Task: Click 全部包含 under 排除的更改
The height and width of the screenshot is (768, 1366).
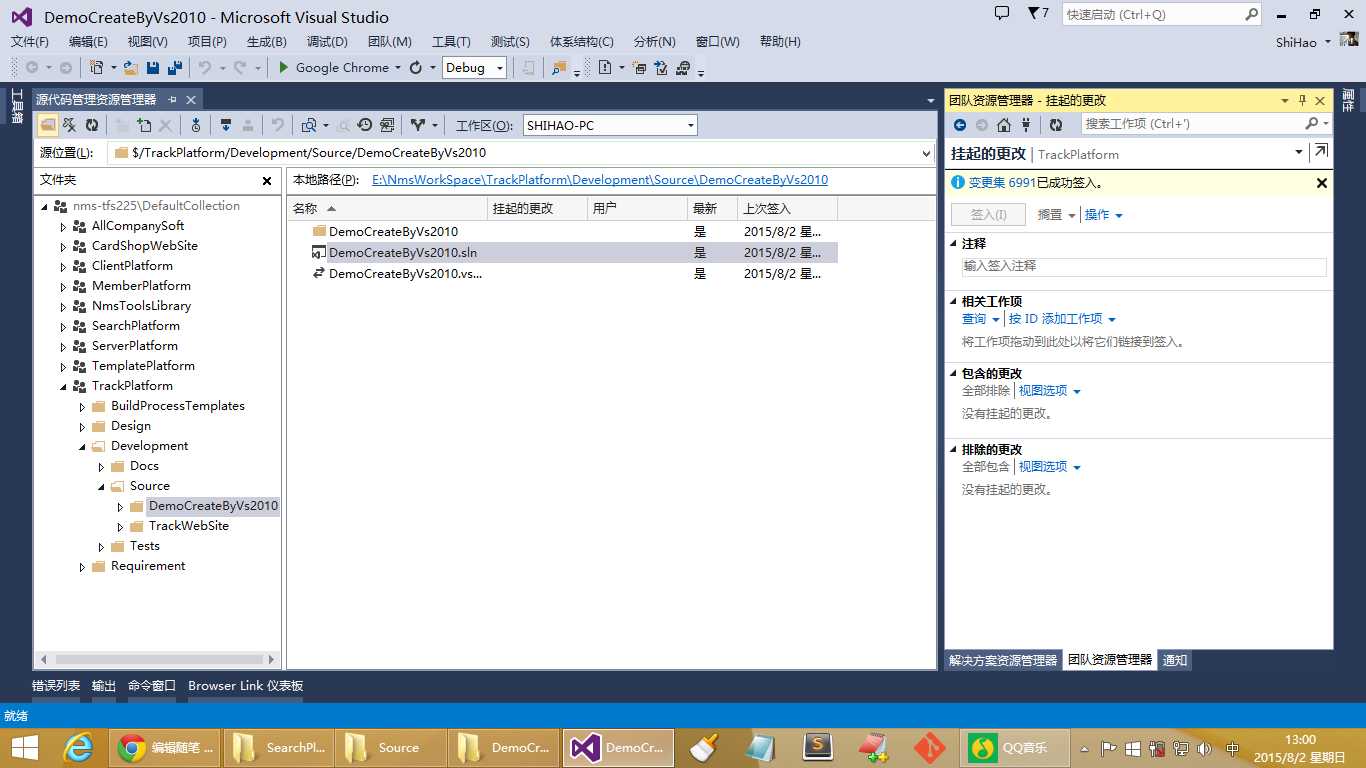Action: [x=986, y=467]
